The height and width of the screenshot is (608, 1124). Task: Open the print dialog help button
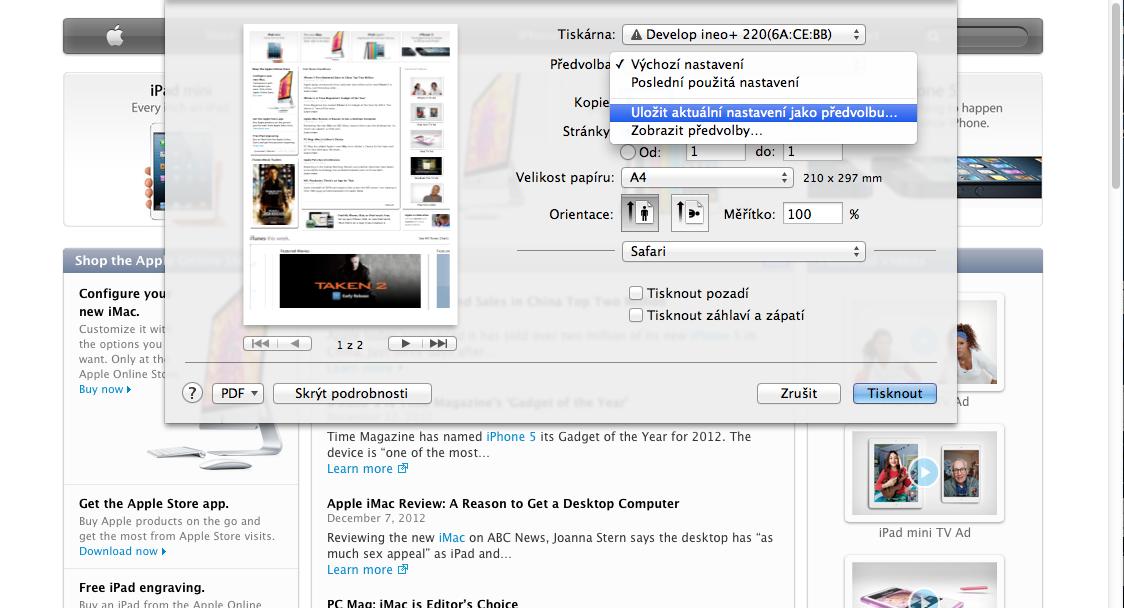click(x=192, y=393)
